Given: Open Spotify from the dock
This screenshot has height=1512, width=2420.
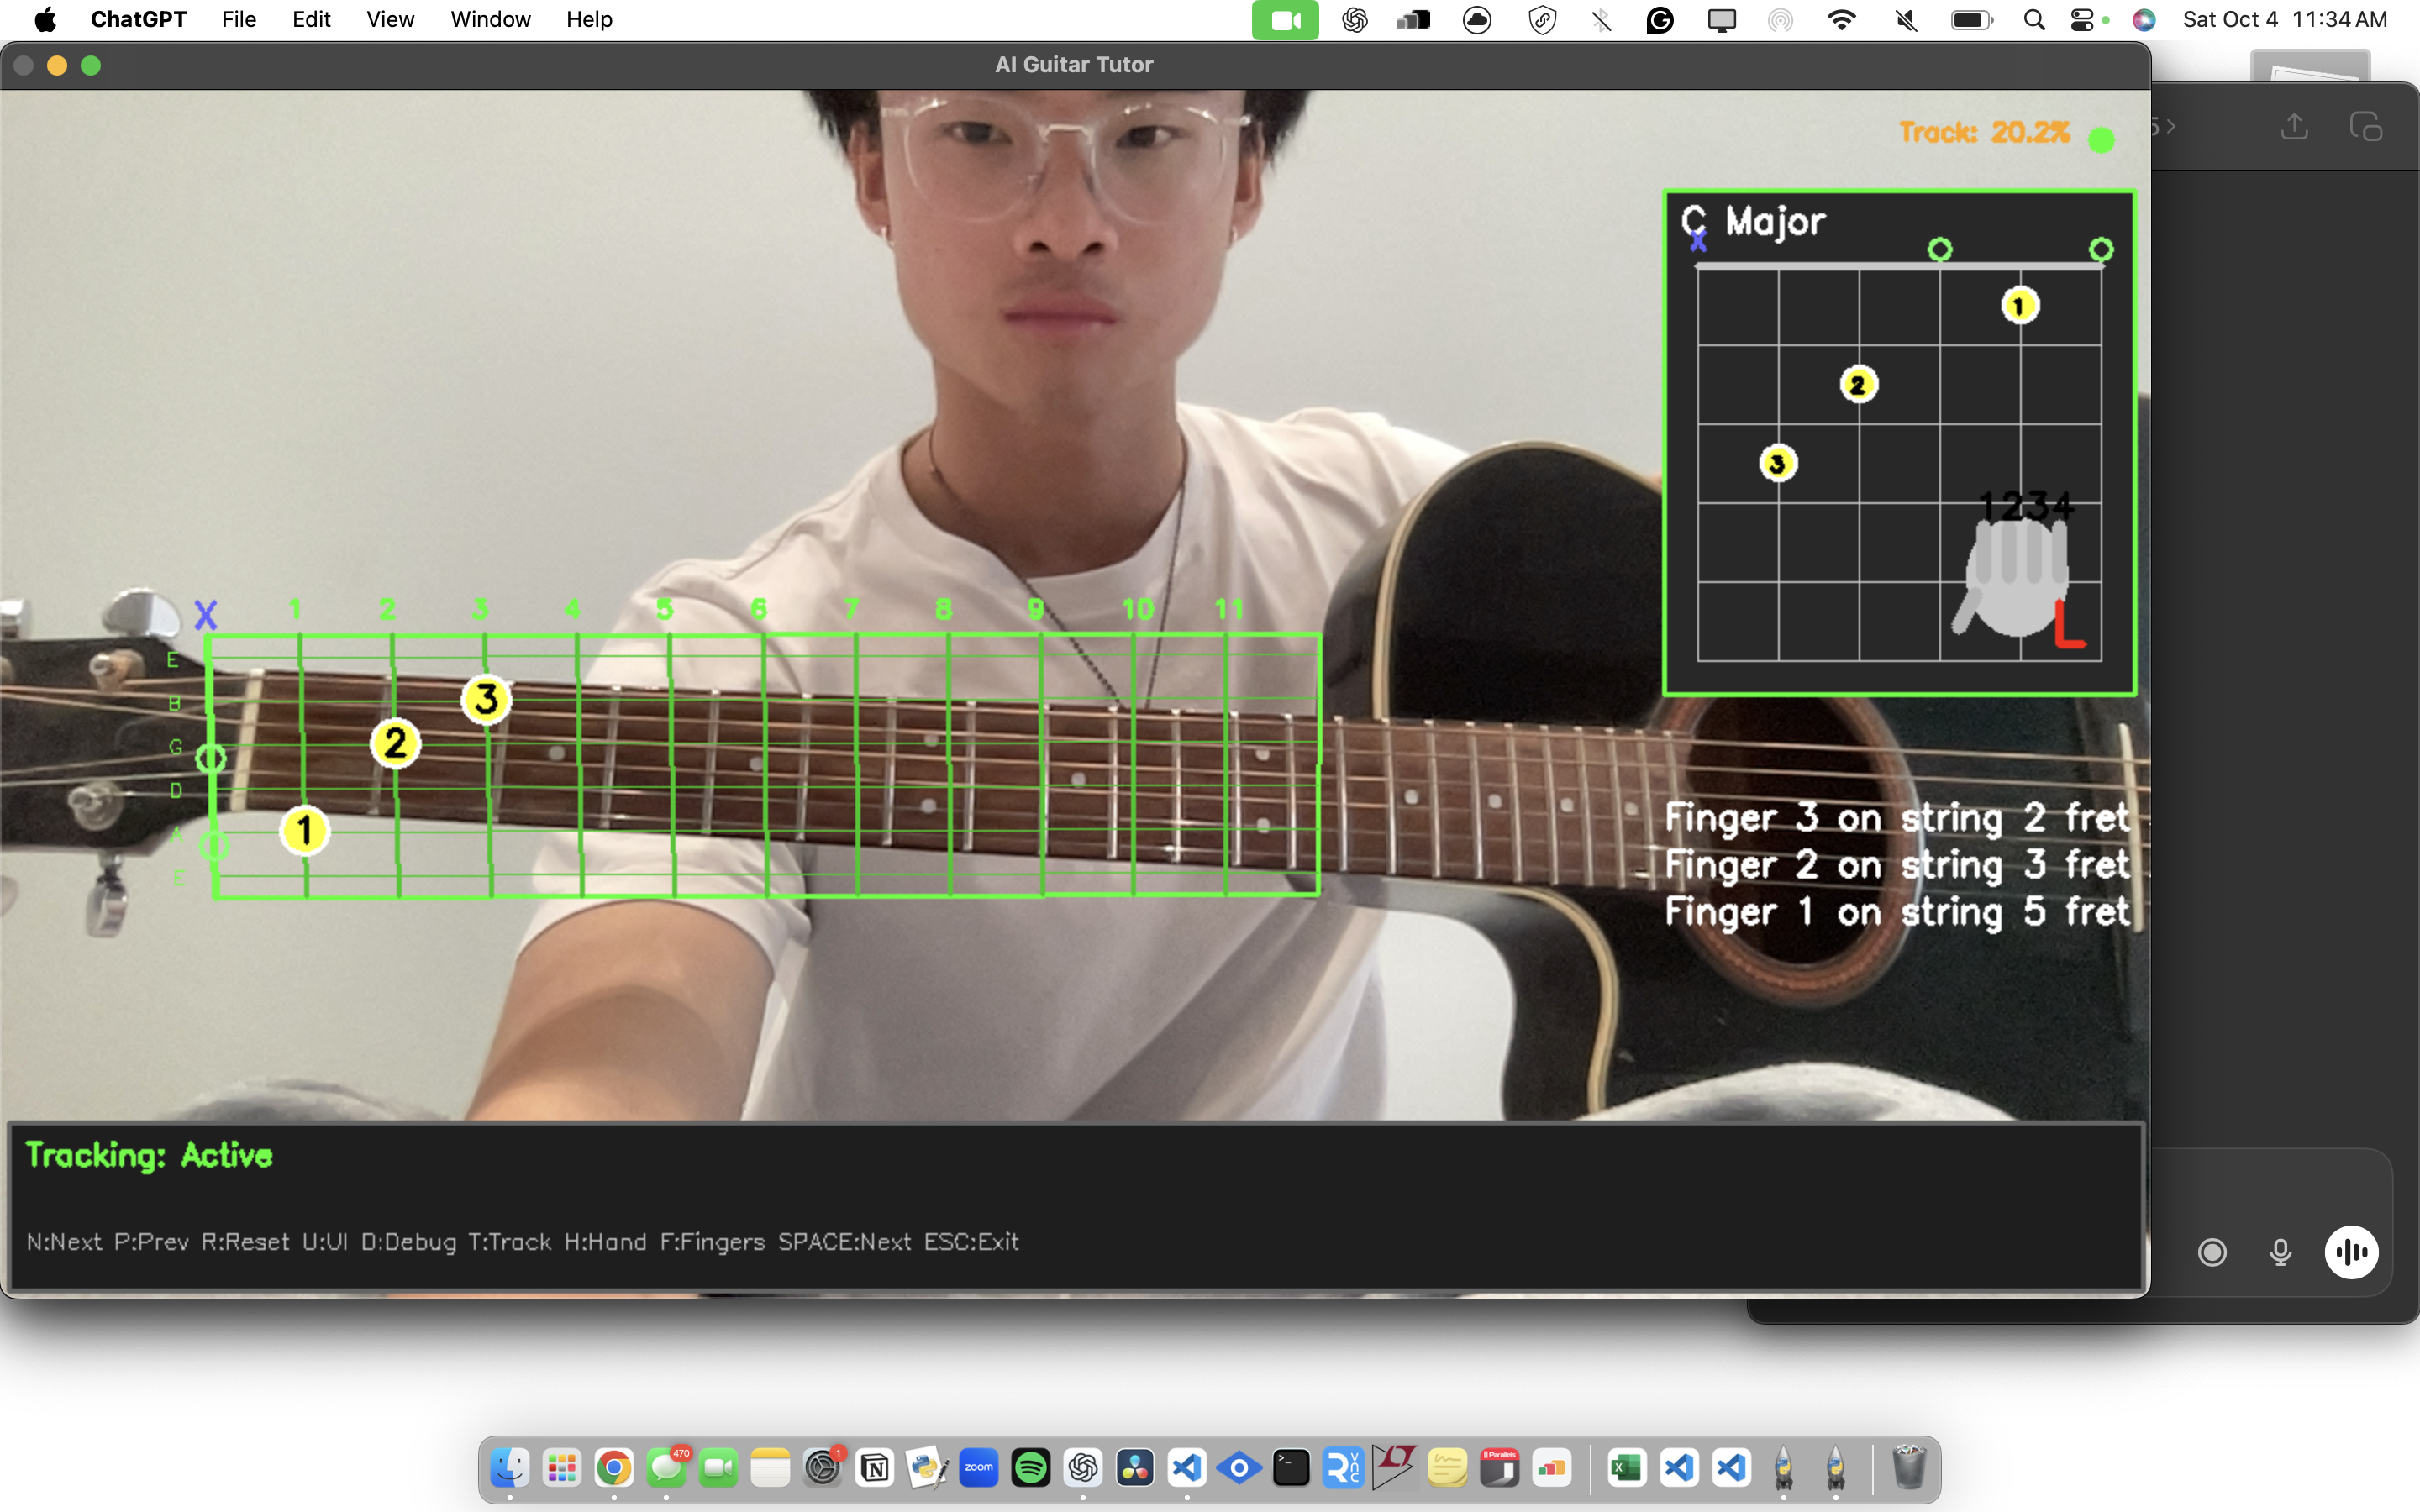Looking at the screenshot, I should click(1030, 1468).
